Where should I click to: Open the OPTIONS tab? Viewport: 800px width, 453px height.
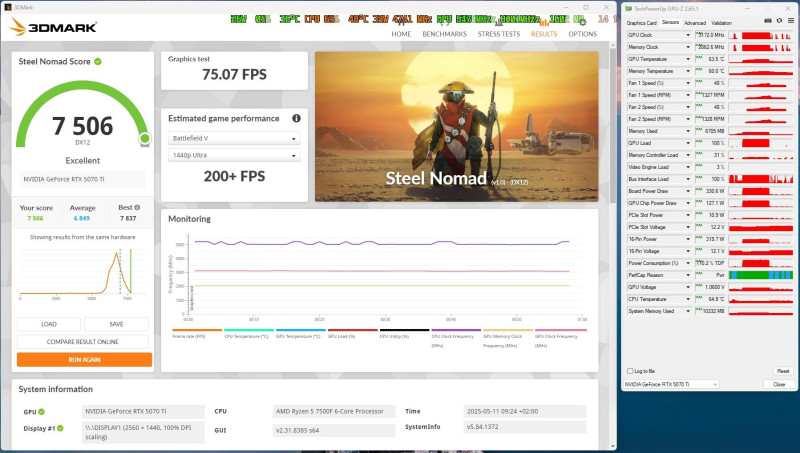click(582, 34)
